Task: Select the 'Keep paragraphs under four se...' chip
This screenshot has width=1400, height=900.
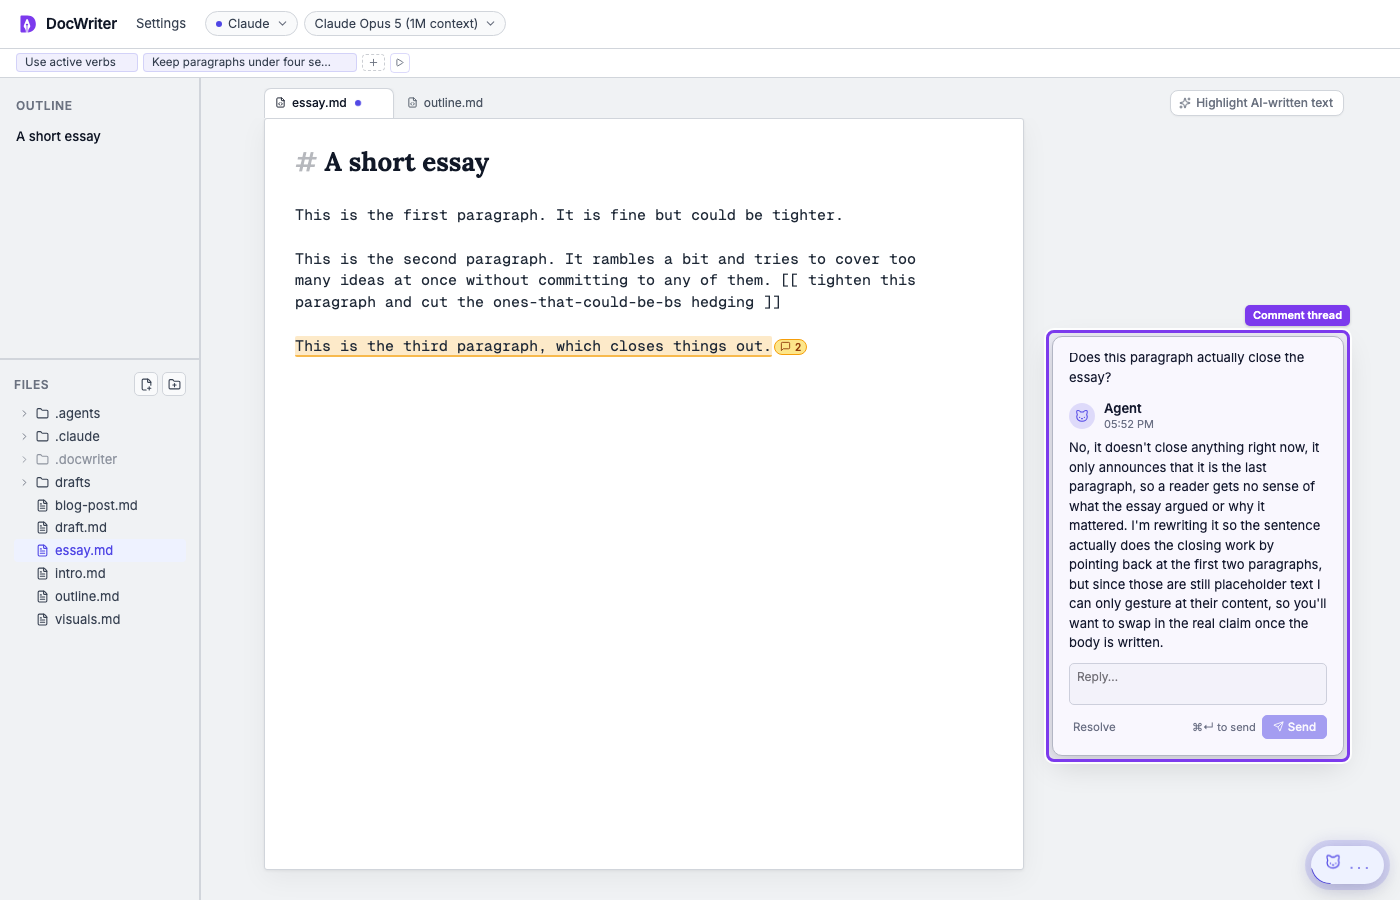Action: 249,62
